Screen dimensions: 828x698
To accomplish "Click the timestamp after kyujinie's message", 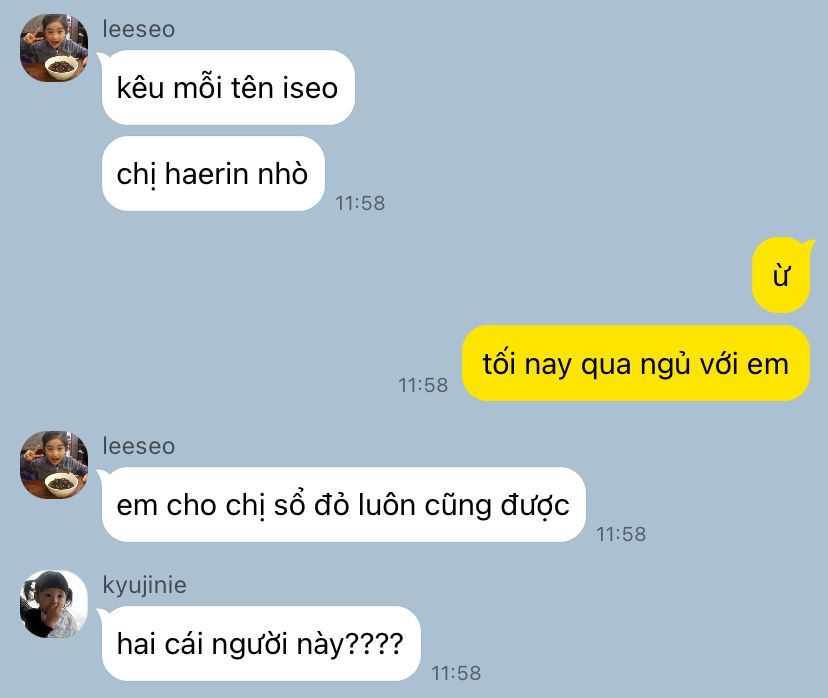I will tap(456, 673).
